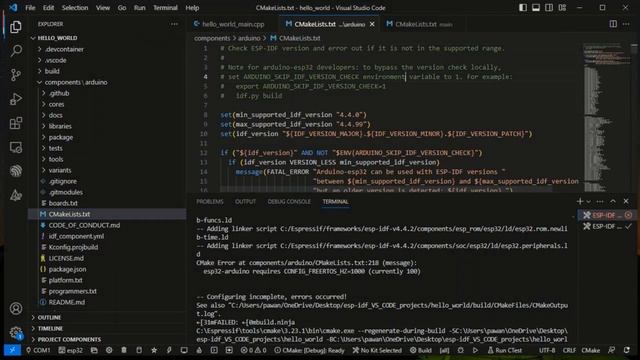Open the Explorer view in activity bar
Image resolution: width=640 pixels, height=360 pixels.
16,27
